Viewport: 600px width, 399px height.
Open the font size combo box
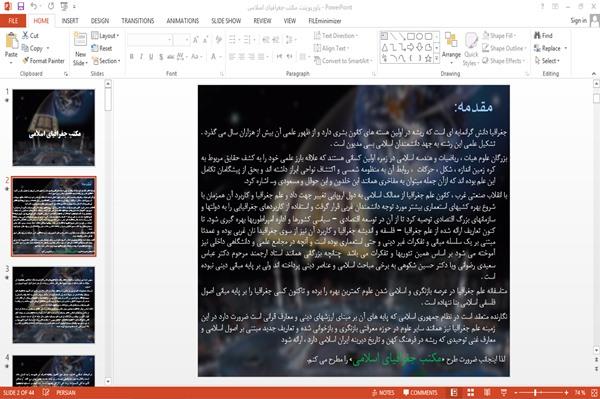(181, 40)
